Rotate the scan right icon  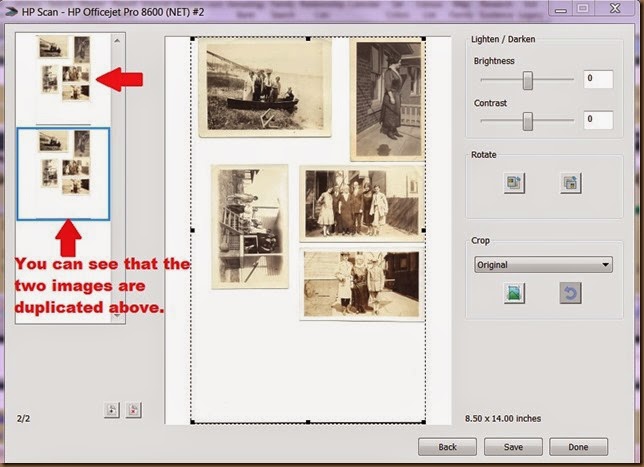[570, 183]
